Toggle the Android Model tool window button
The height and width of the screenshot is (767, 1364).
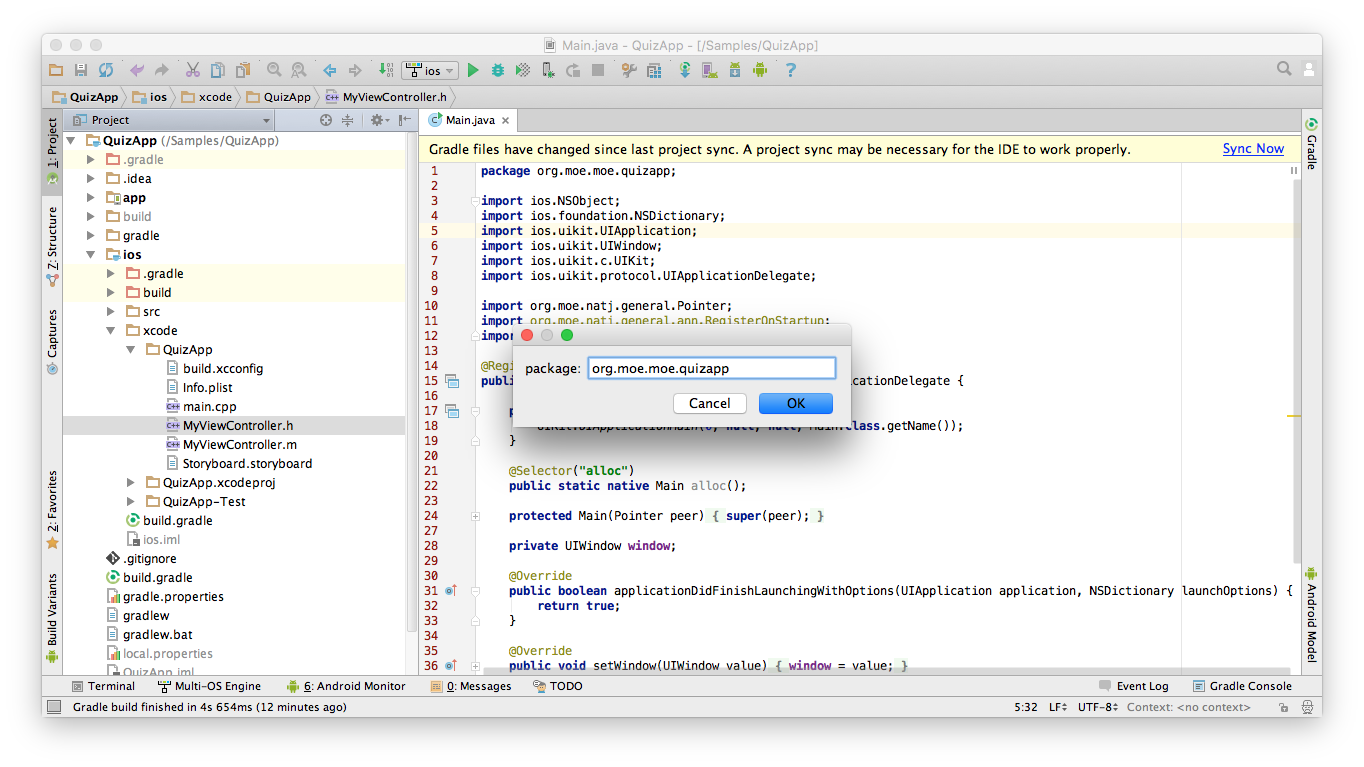1311,615
